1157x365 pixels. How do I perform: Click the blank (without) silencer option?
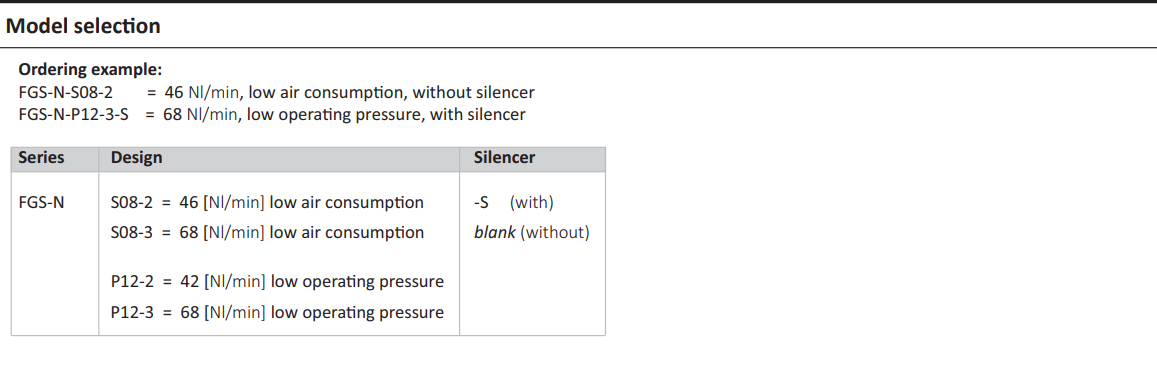click(x=531, y=233)
